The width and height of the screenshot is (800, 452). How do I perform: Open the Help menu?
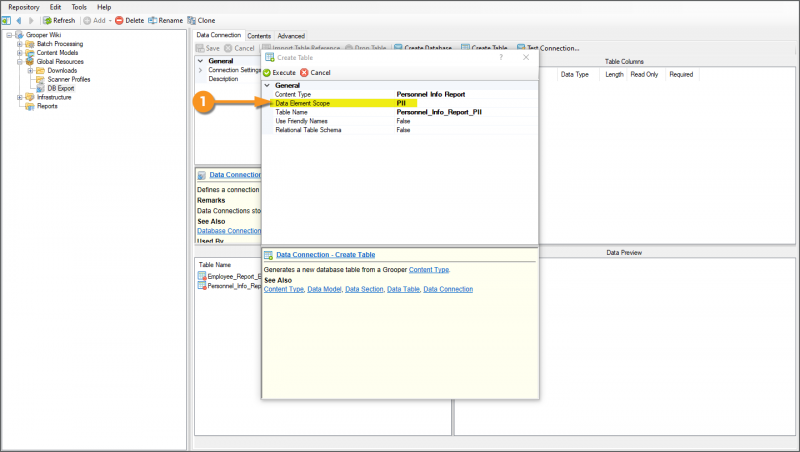click(x=104, y=7)
